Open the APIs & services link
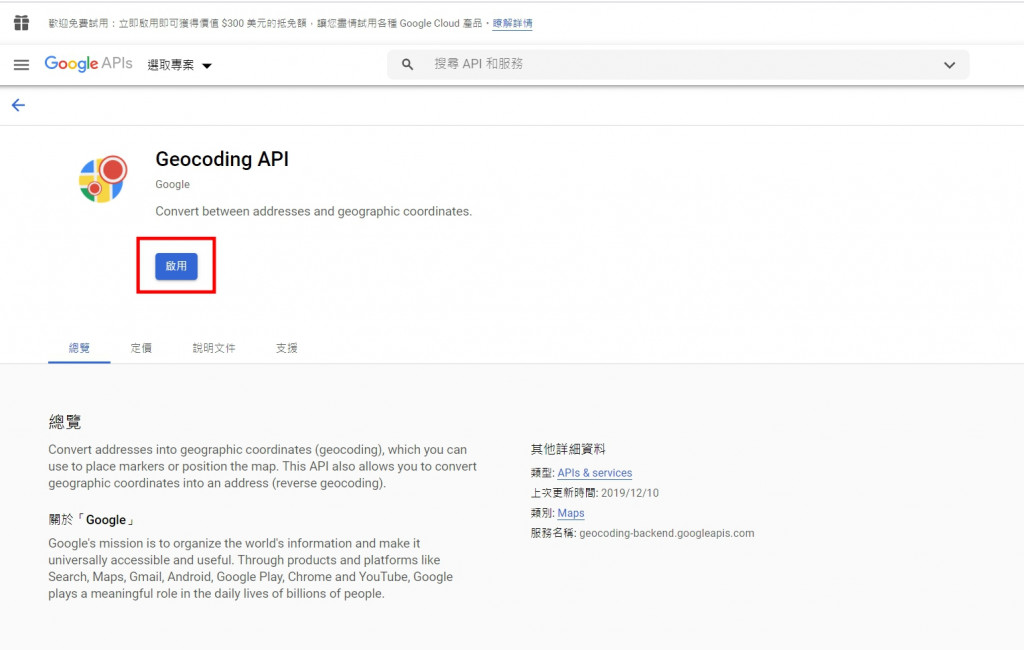1024x650 pixels. coord(595,473)
